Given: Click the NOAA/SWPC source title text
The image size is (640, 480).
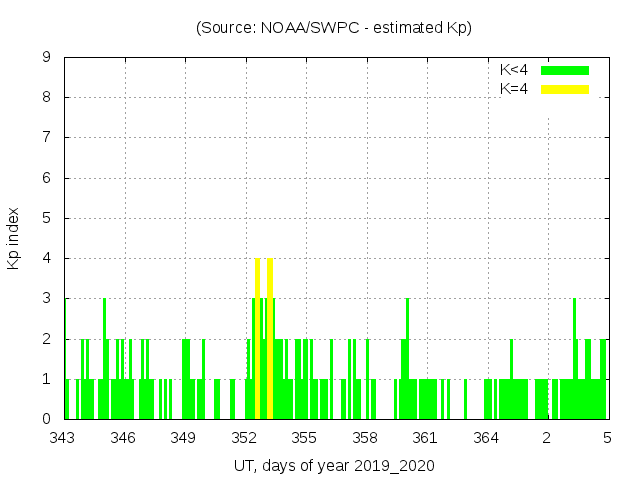Looking at the screenshot, I should point(334,28).
